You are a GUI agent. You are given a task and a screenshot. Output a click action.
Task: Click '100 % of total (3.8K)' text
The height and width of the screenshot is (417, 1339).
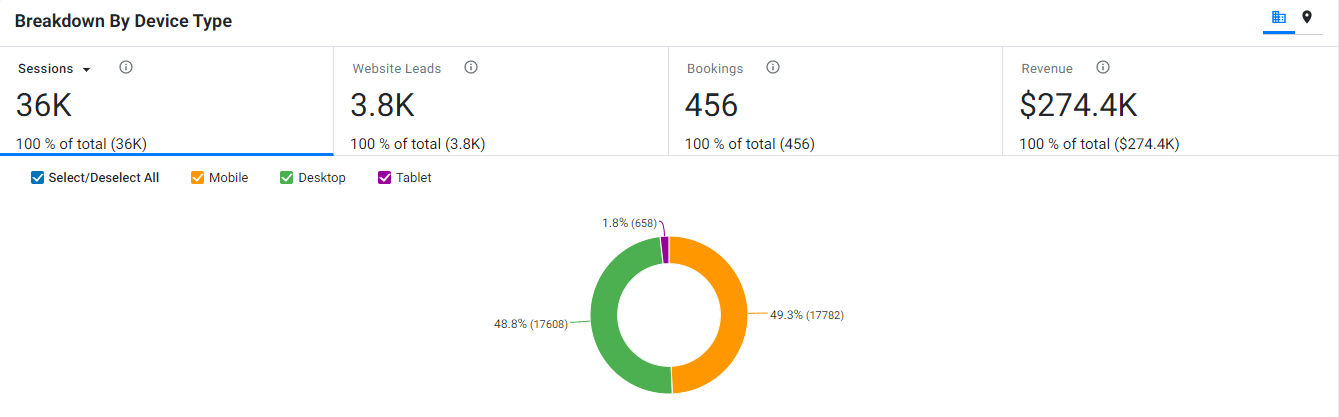(418, 144)
